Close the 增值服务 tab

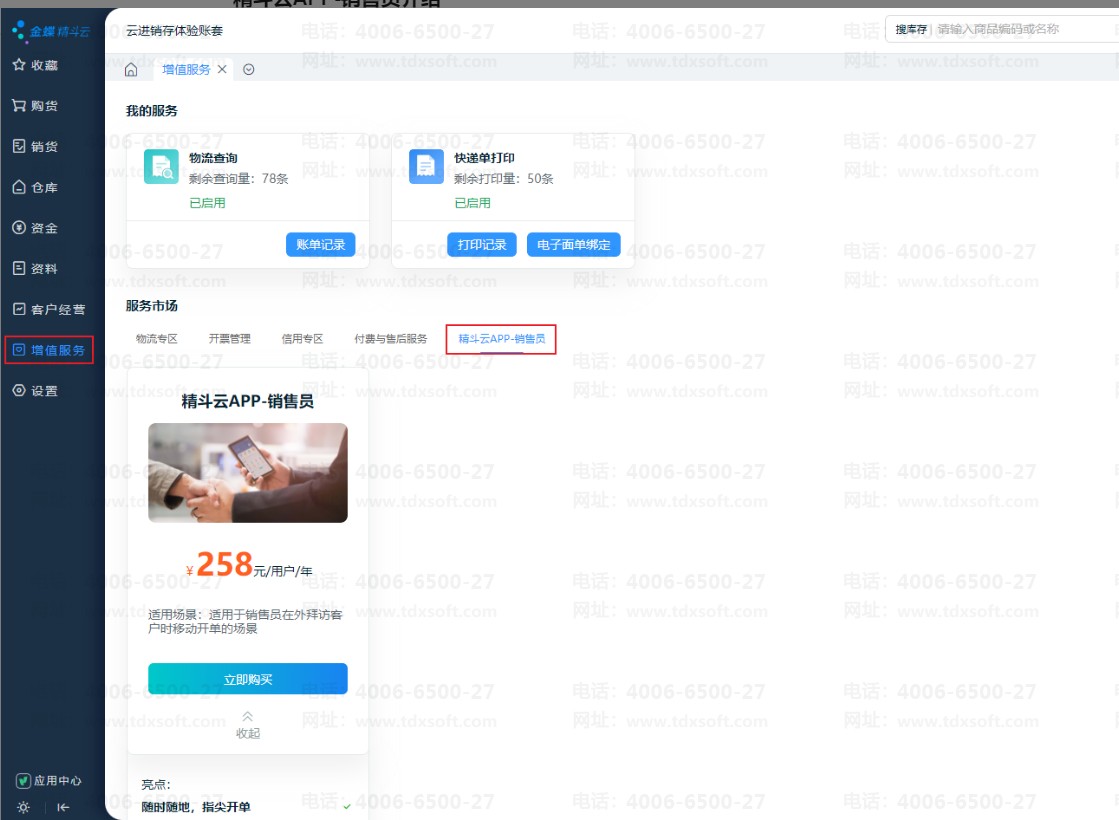222,69
